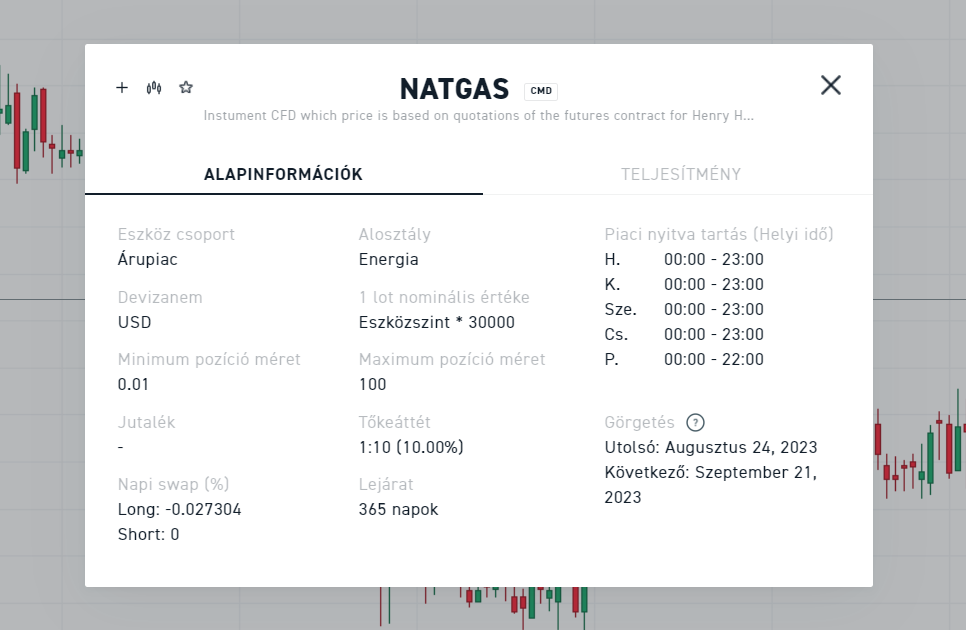The height and width of the screenshot is (630, 966).
Task: Open the TELJESÍTMÉNY tab
Action: coord(681,174)
